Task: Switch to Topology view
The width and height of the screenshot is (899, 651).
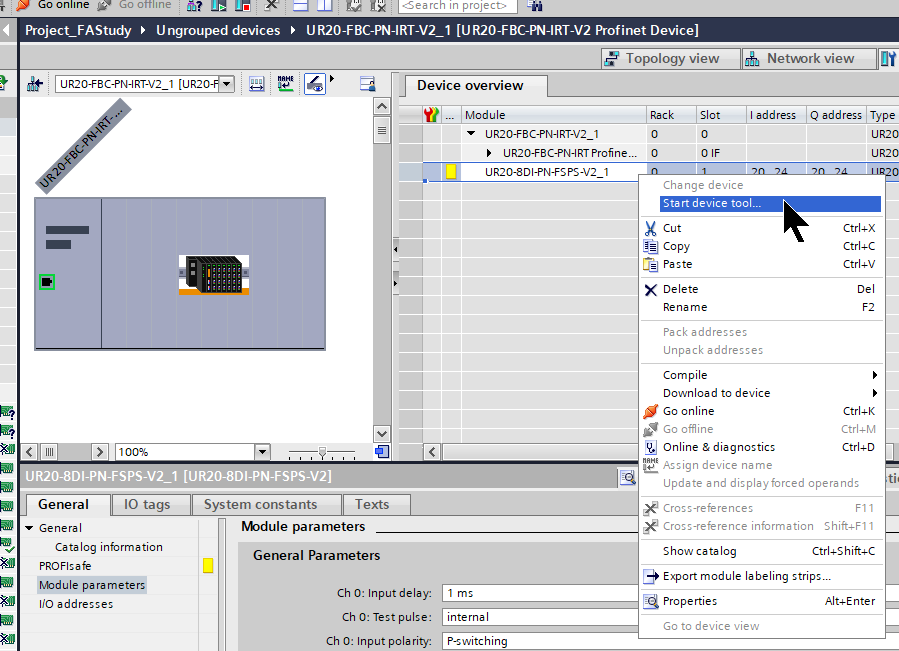Action: 671,59
